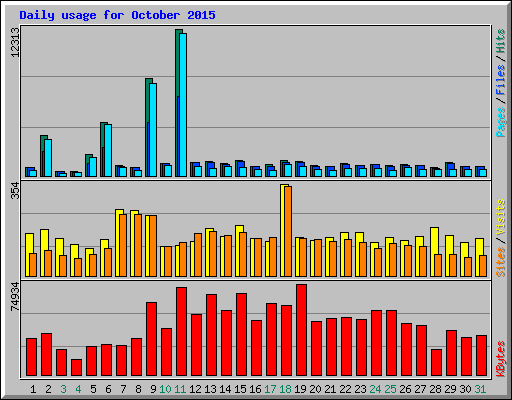This screenshot has height=400, width=512.
Task: Select the red KBytes bar for day 15
Action: pyautogui.click(x=241, y=334)
